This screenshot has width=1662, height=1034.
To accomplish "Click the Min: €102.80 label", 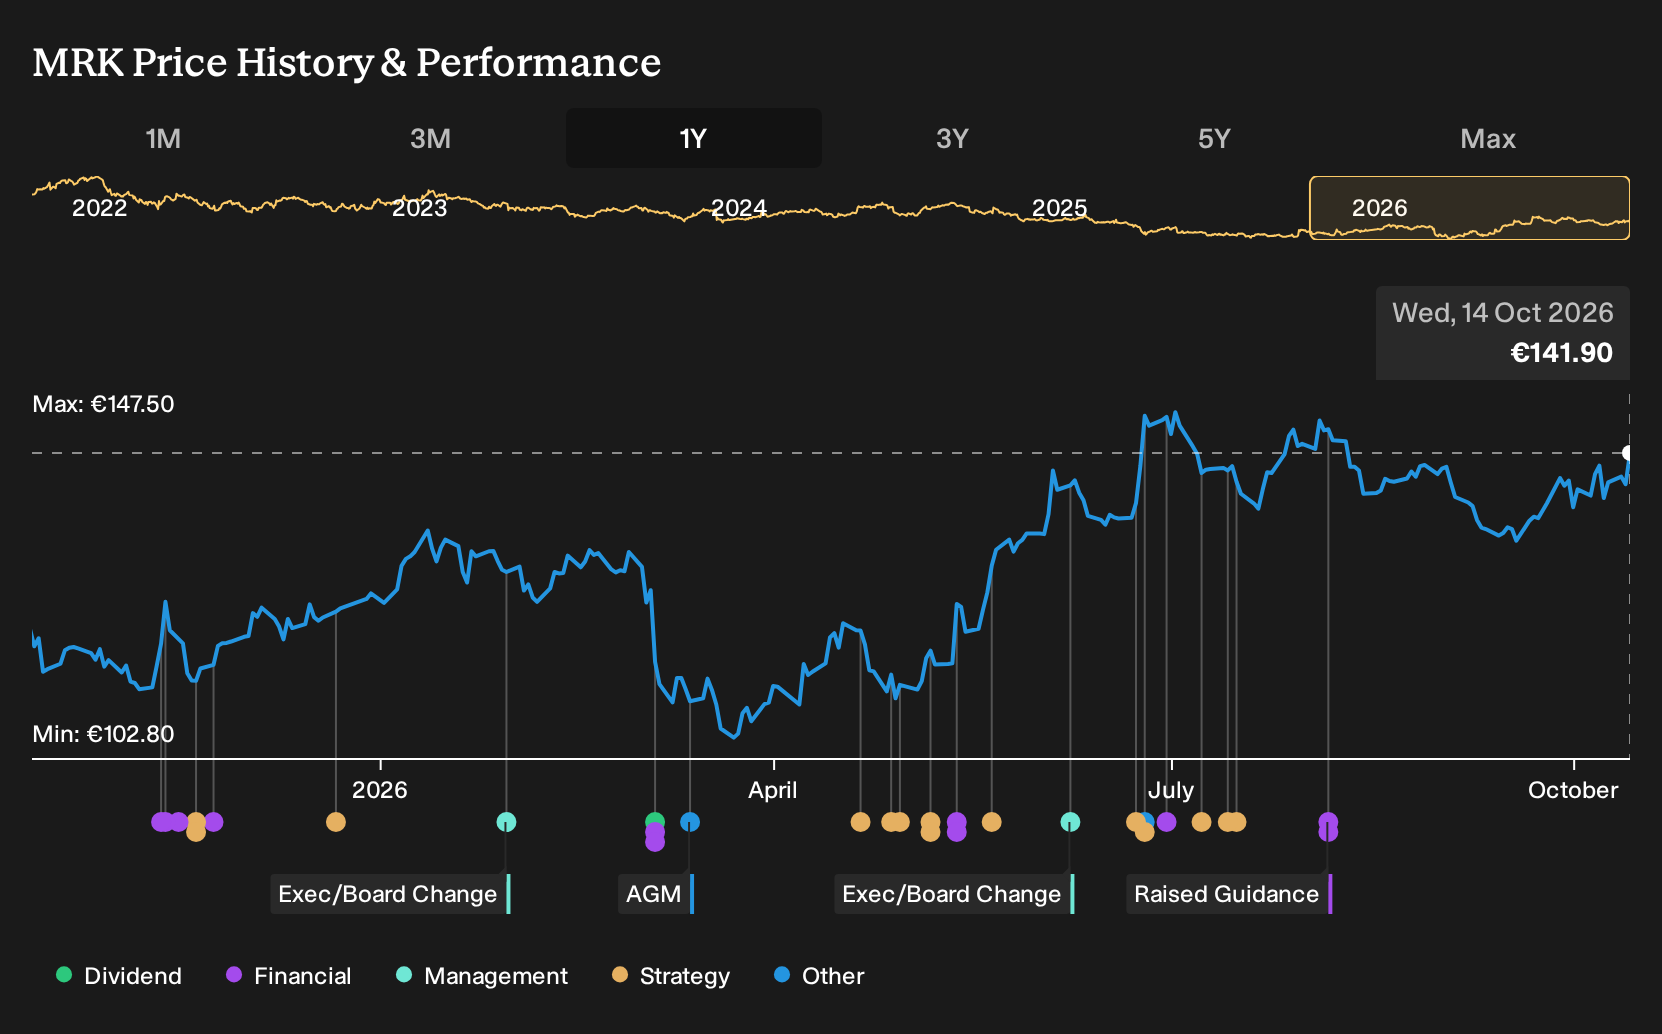I will [x=103, y=734].
